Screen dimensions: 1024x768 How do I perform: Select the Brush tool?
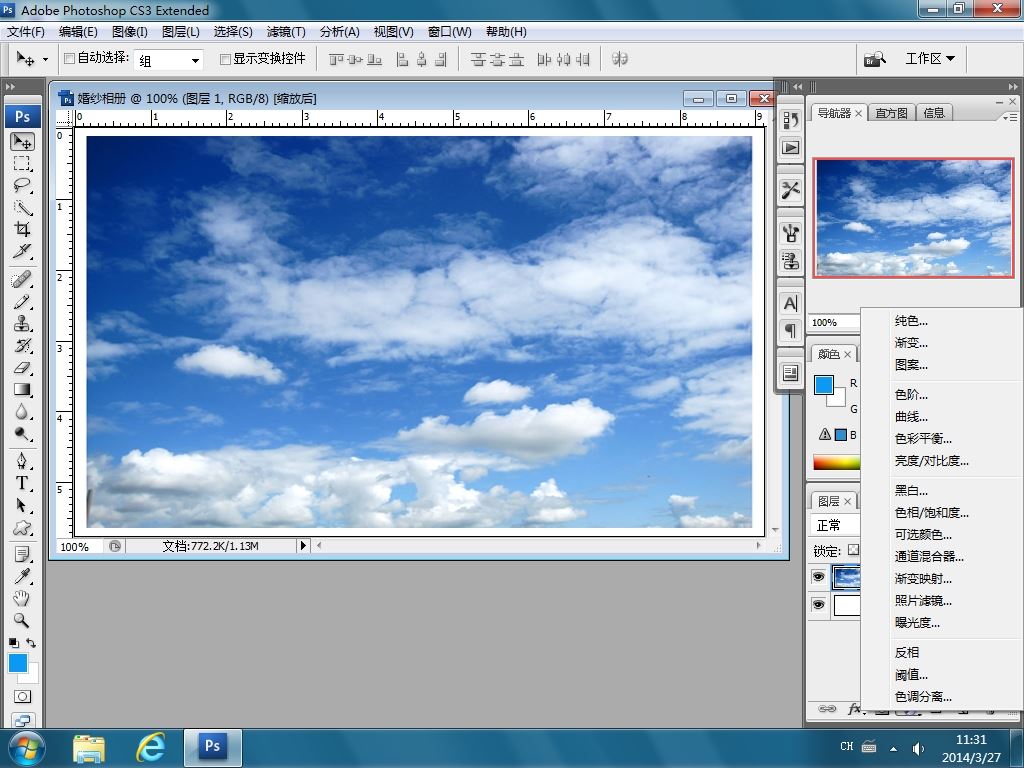(x=22, y=302)
